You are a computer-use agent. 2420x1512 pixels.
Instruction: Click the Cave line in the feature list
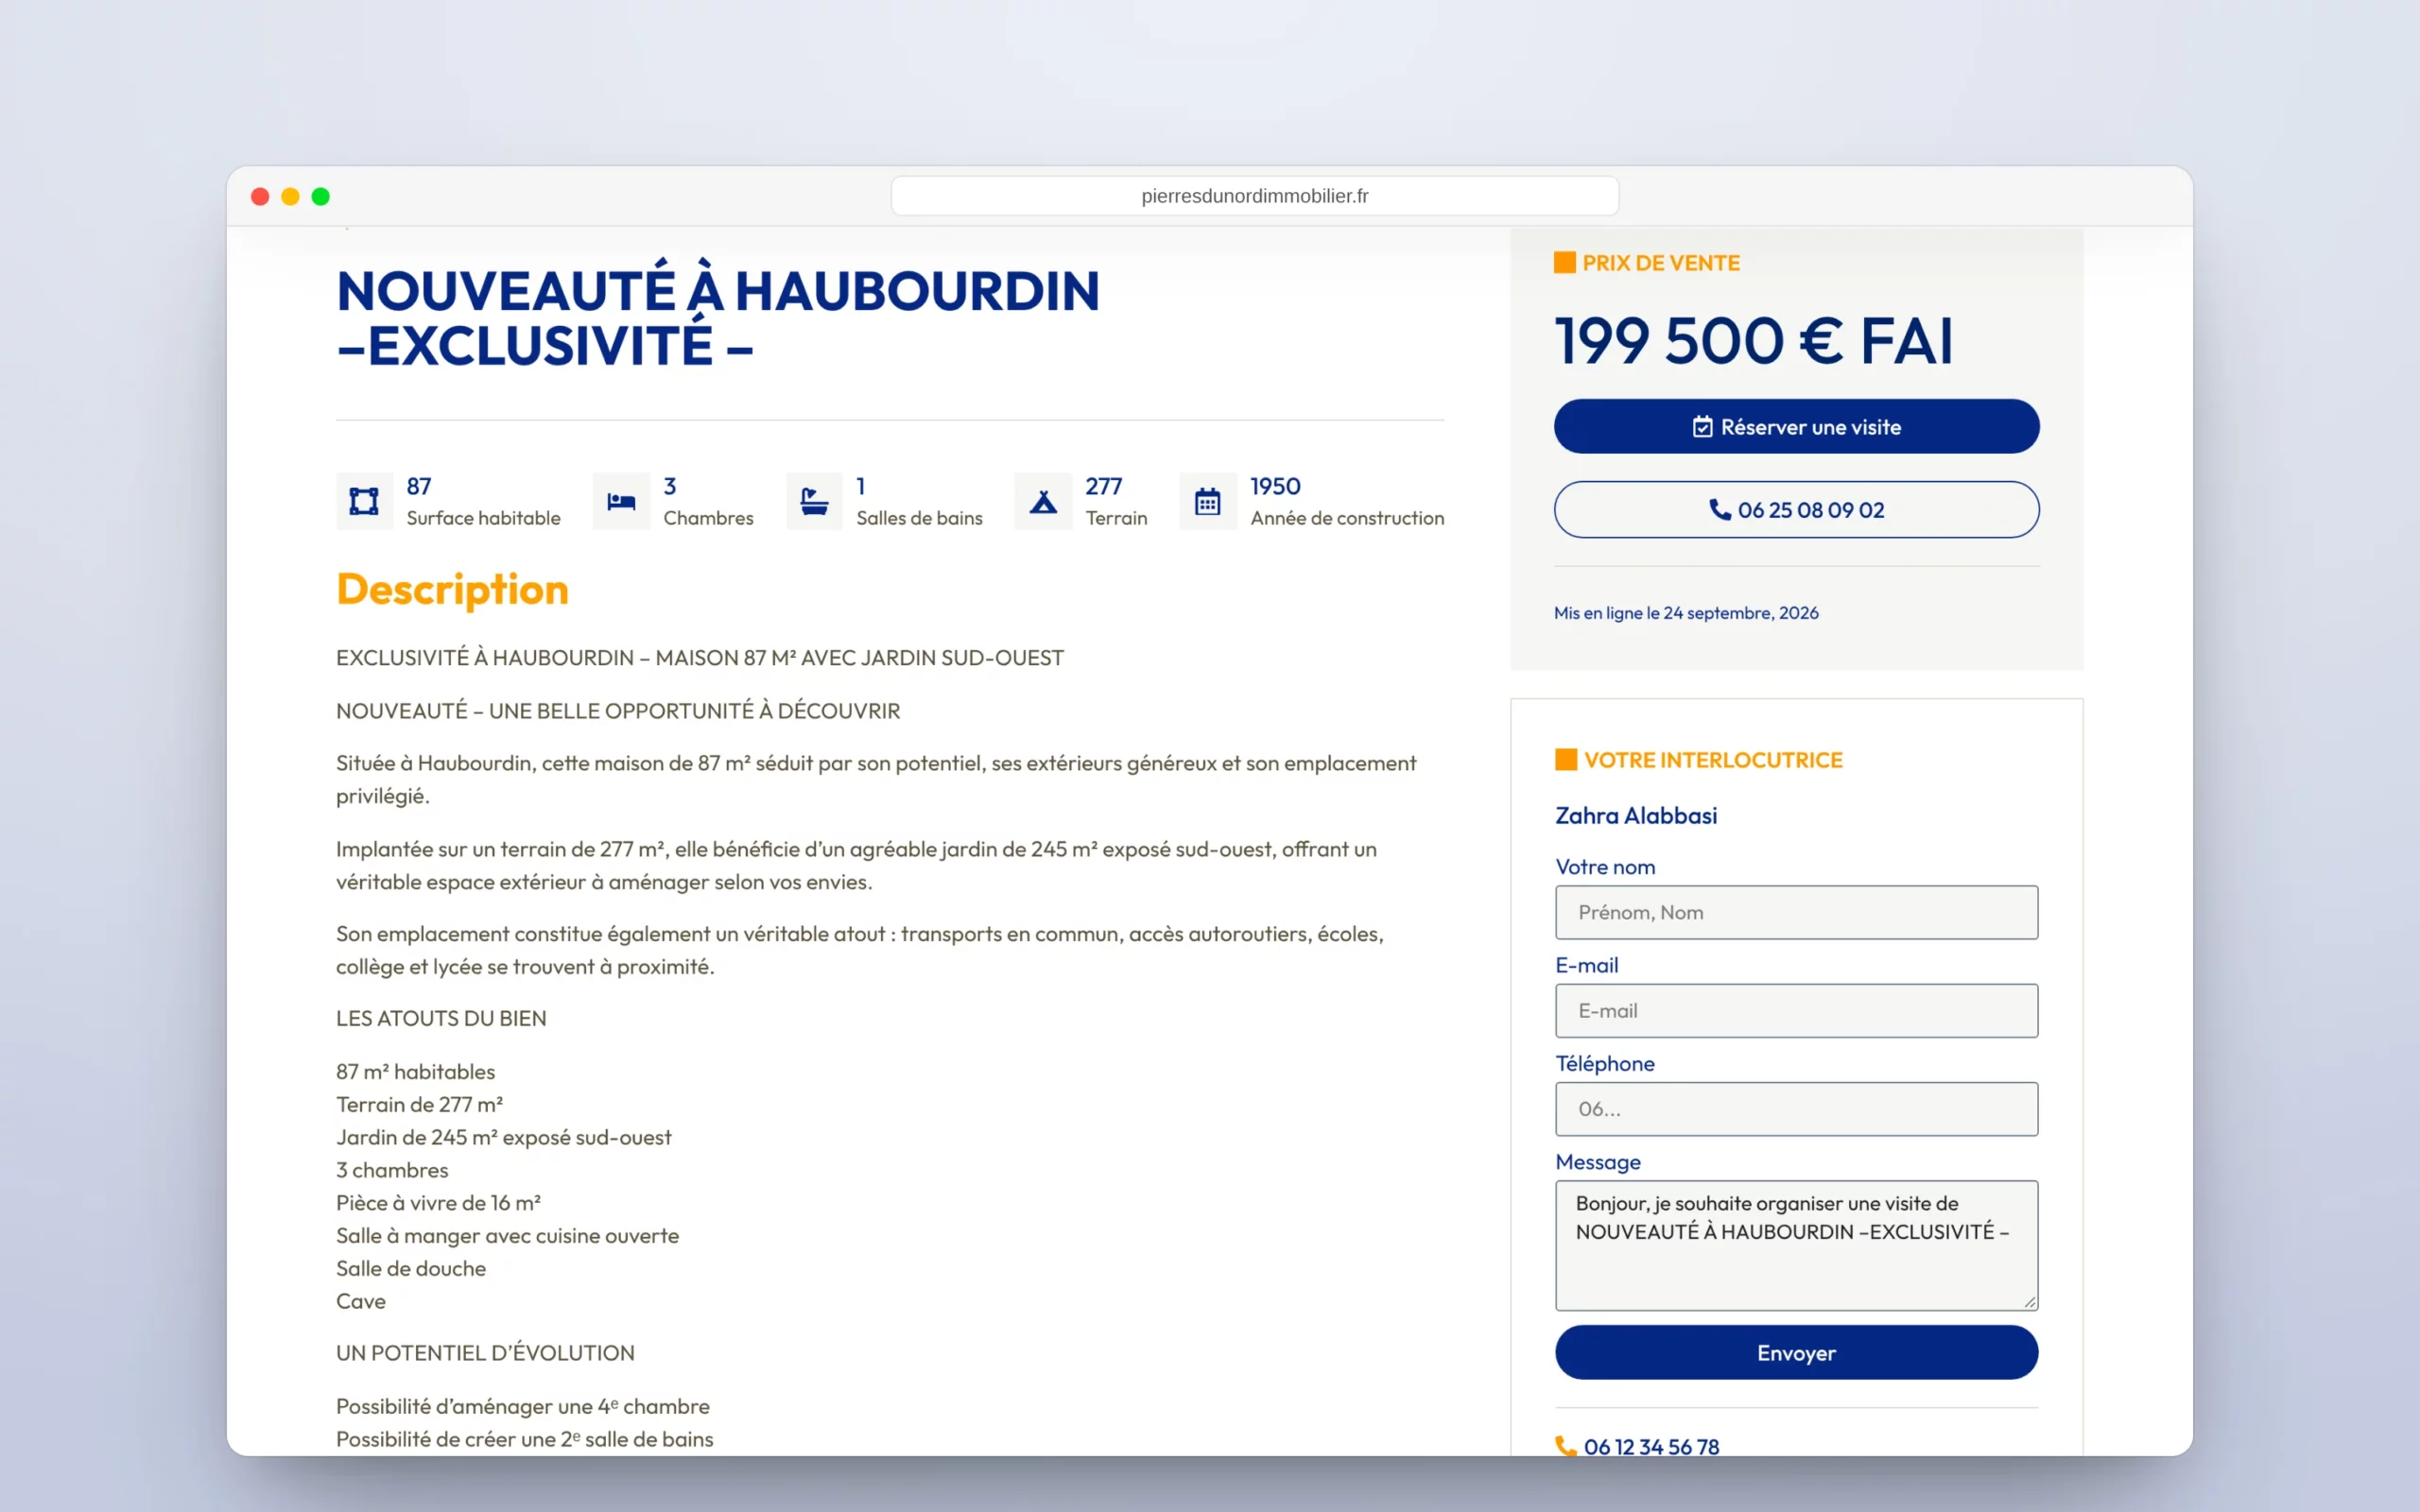click(361, 1301)
